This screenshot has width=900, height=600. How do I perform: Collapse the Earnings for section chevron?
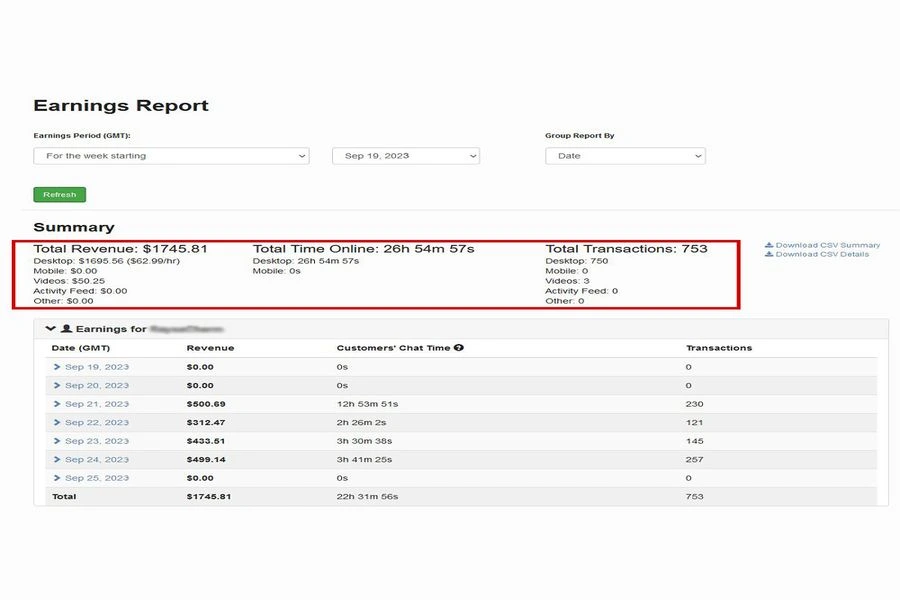pos(51,329)
